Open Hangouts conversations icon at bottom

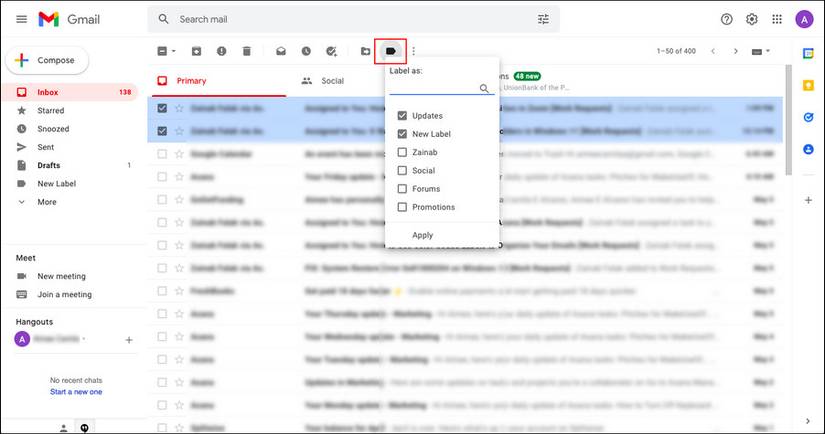click(84, 428)
